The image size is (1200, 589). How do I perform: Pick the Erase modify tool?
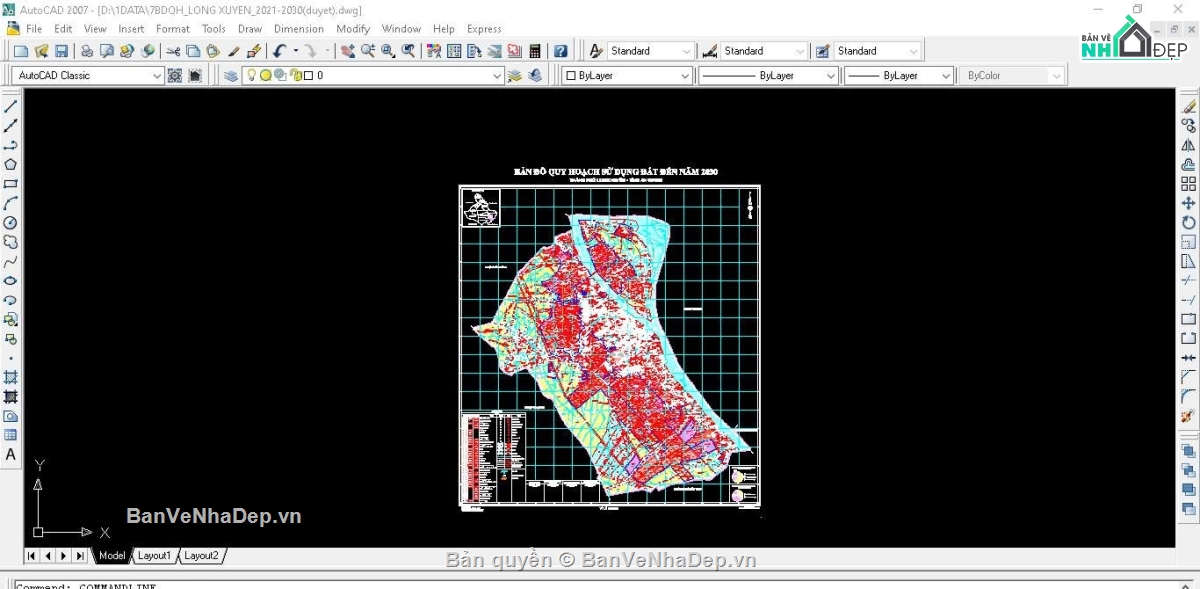1189,106
